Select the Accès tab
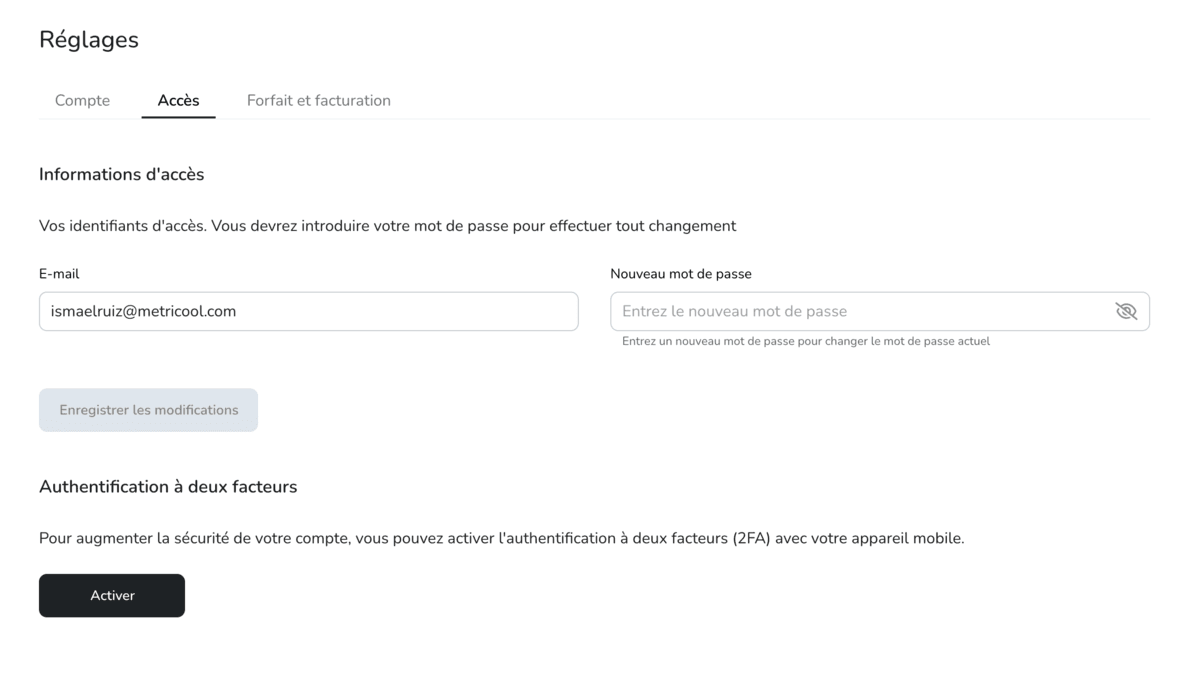1200x682 pixels. click(178, 100)
